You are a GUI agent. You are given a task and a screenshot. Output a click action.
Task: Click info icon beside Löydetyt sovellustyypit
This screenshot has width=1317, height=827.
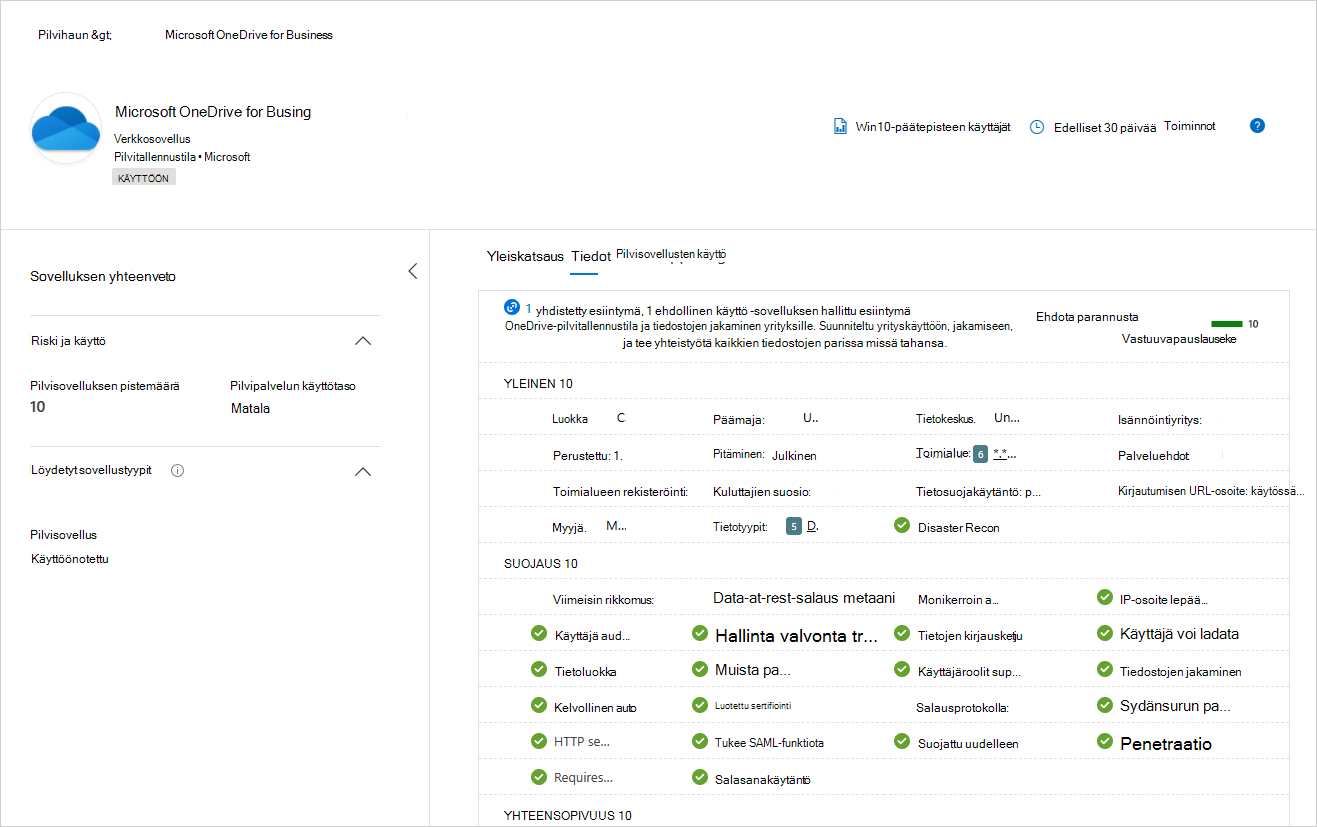tap(178, 470)
